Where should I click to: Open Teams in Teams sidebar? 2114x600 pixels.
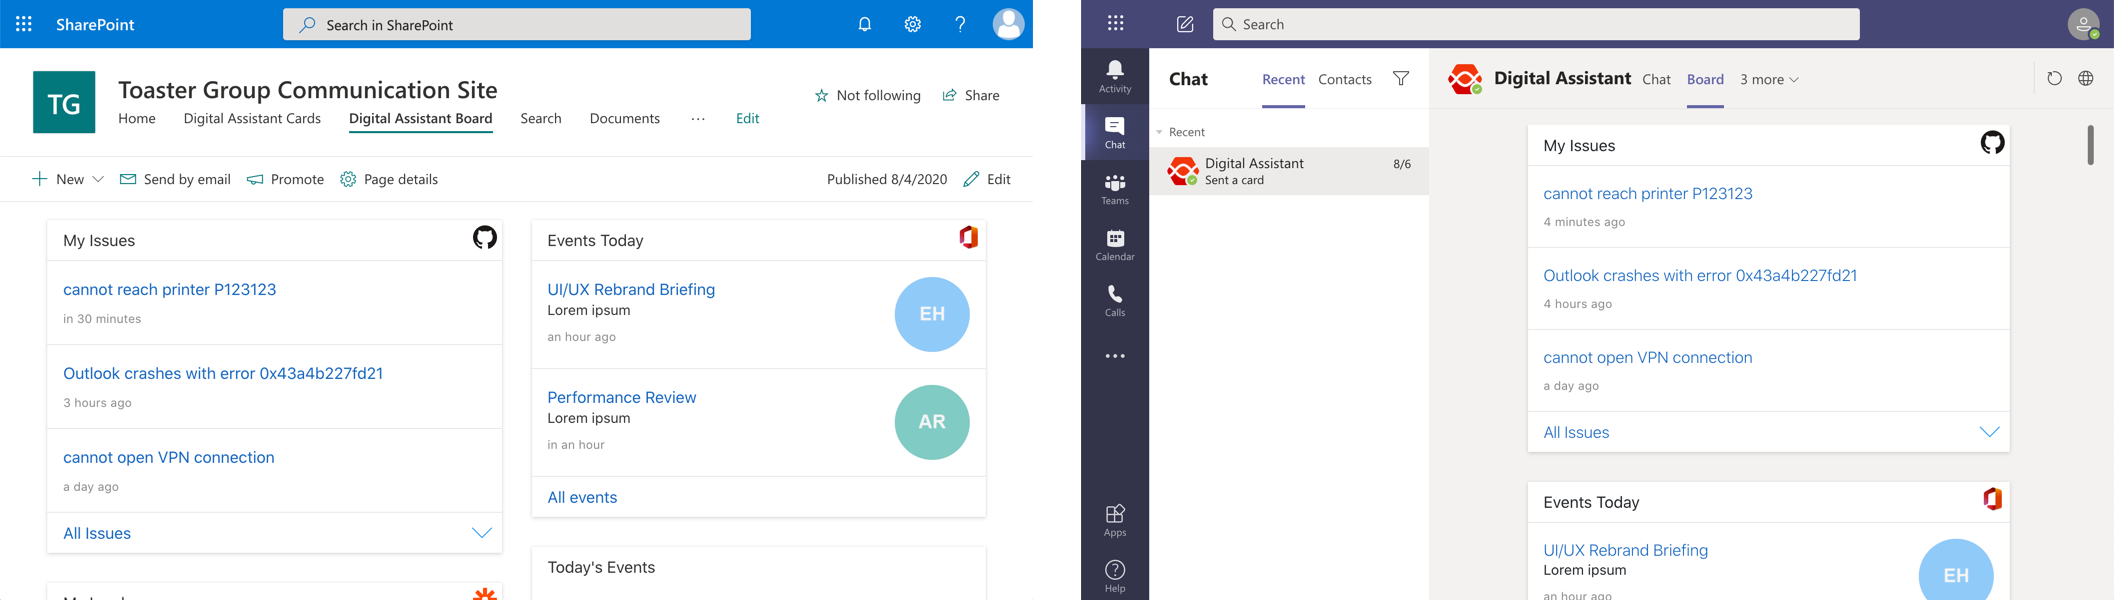(x=1115, y=189)
